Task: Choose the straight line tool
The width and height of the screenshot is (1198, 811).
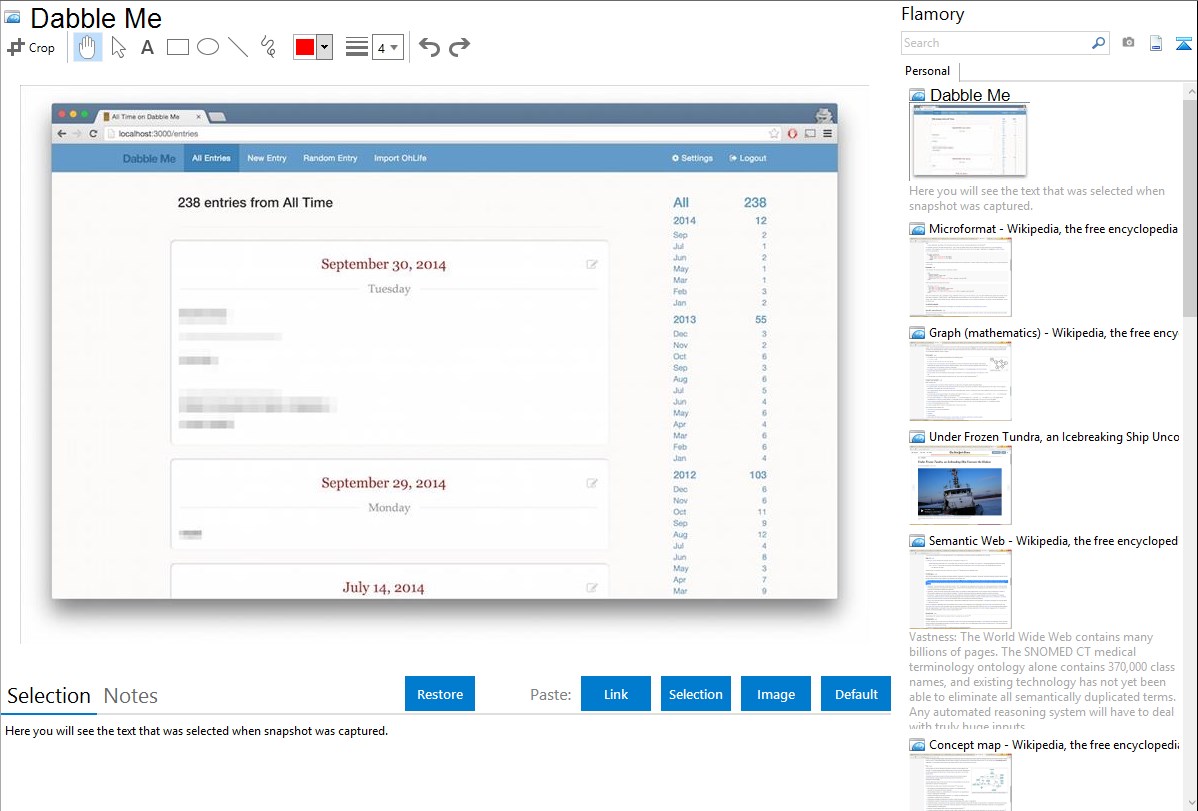Action: click(238, 47)
